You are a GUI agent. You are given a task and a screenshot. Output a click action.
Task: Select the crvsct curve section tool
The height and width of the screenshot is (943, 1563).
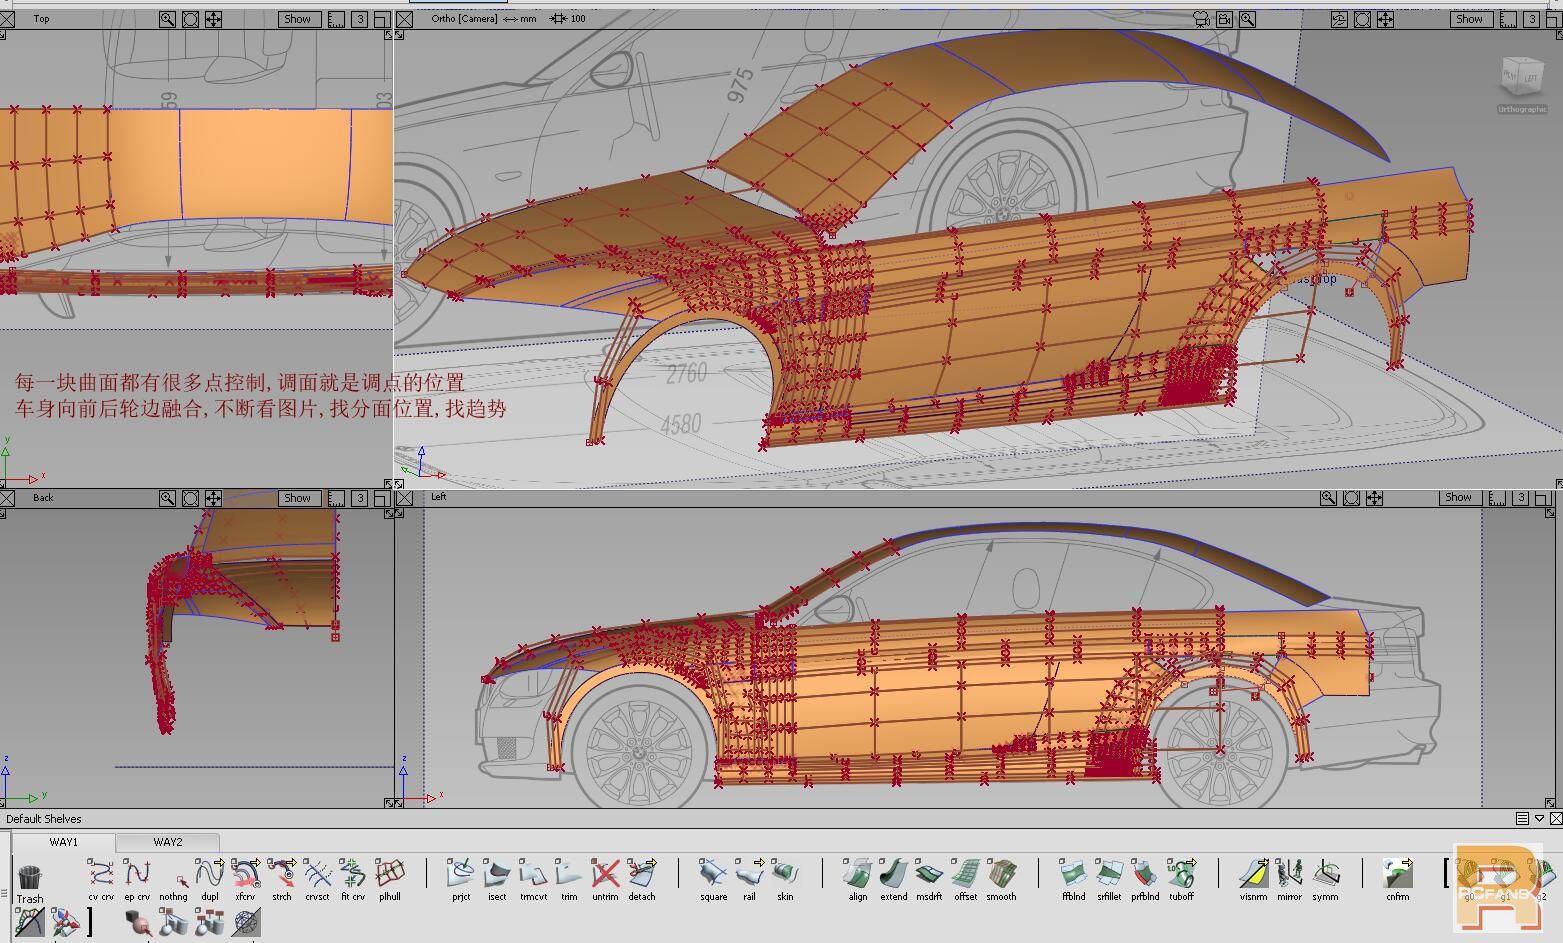pyautogui.click(x=318, y=880)
